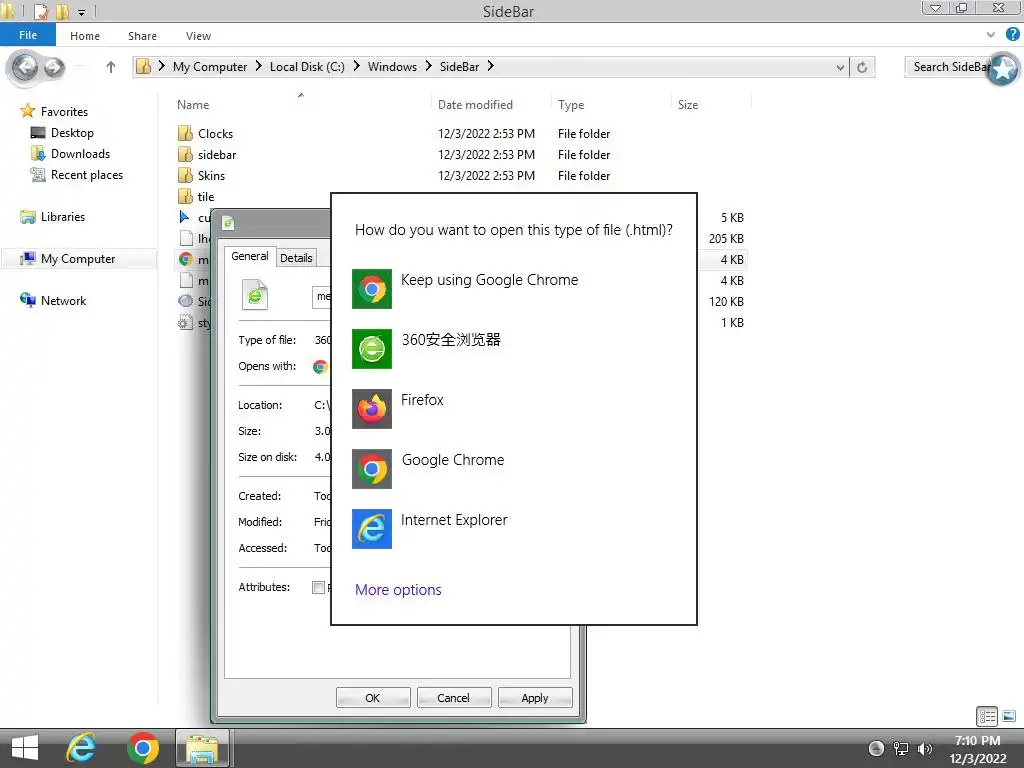The height and width of the screenshot is (768, 1024).
Task: Open the network tray icon
Action: [x=901, y=749]
